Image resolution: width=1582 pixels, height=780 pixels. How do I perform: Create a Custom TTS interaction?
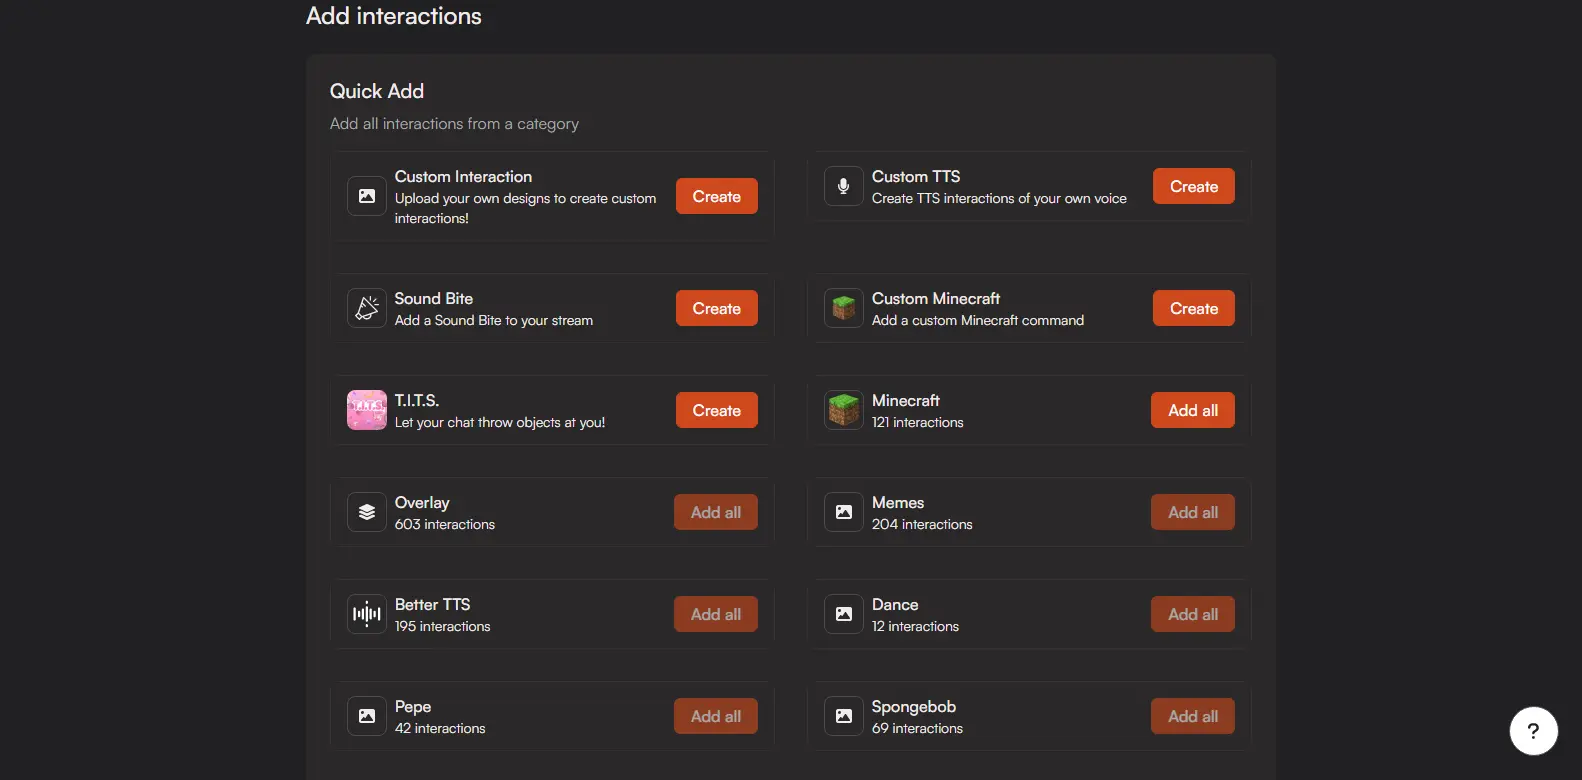(1194, 186)
